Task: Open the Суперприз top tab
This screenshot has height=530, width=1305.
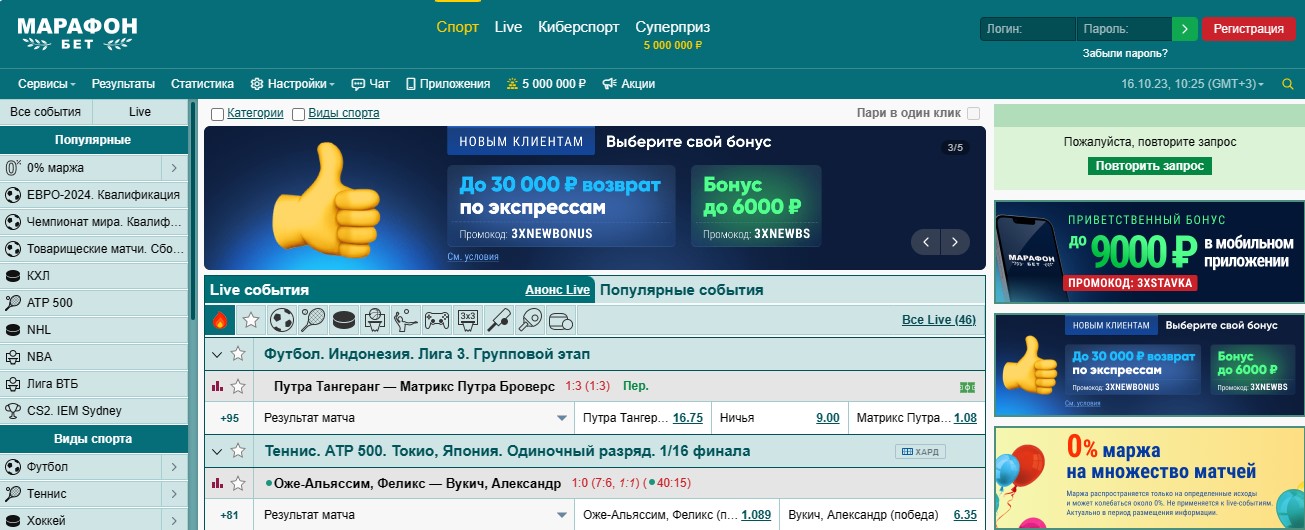Action: [673, 27]
